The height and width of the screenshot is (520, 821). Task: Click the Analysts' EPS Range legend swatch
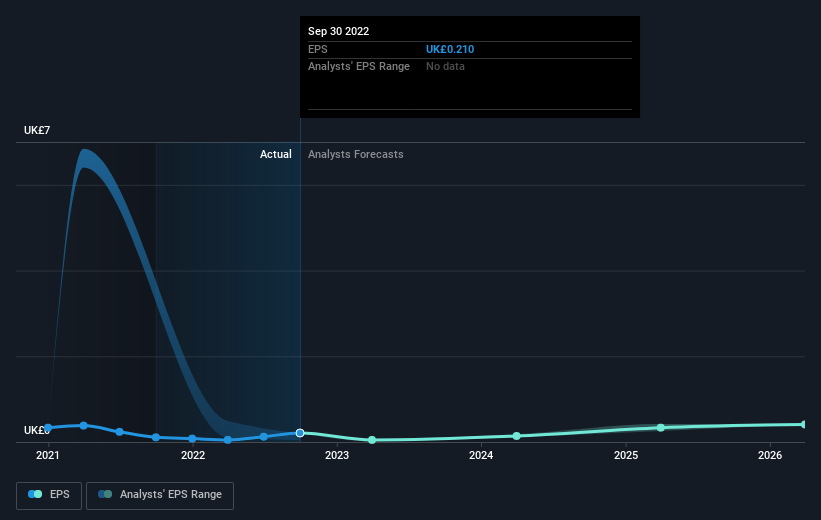tap(105, 494)
